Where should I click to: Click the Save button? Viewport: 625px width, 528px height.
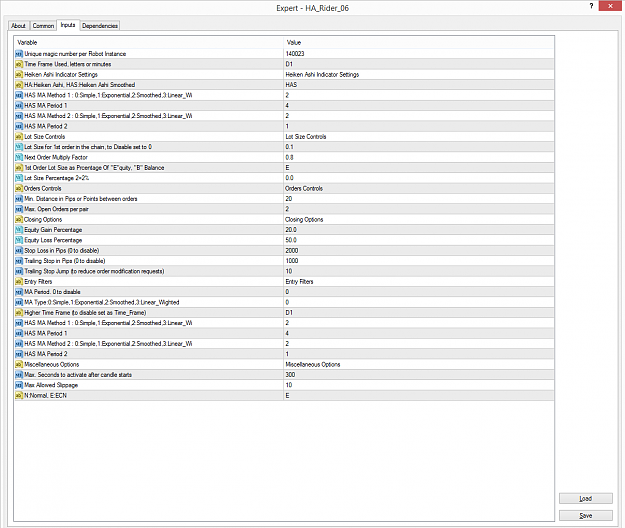pyautogui.click(x=586, y=516)
